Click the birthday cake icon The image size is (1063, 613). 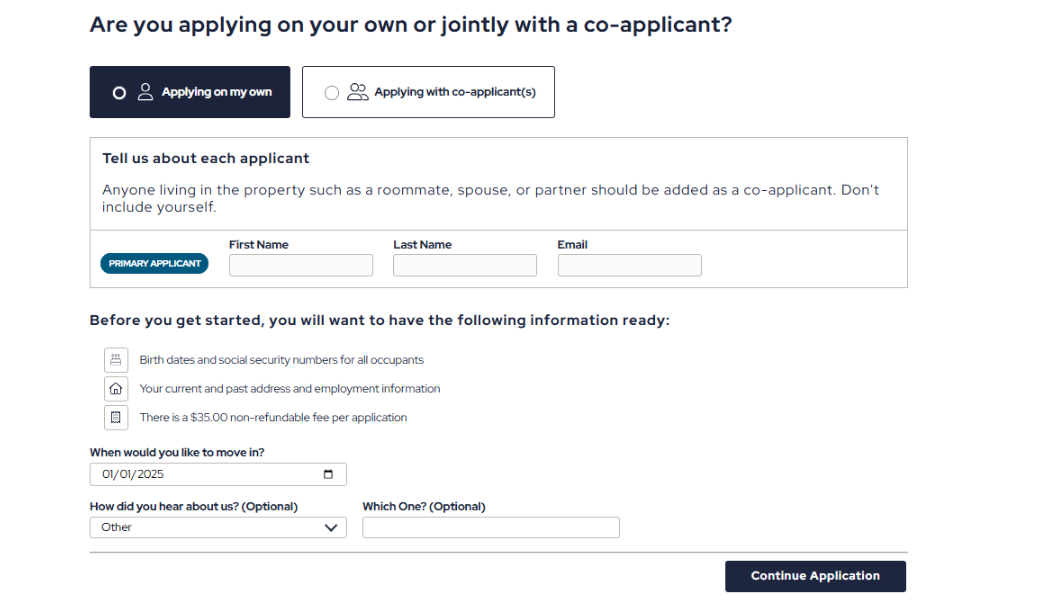[116, 360]
